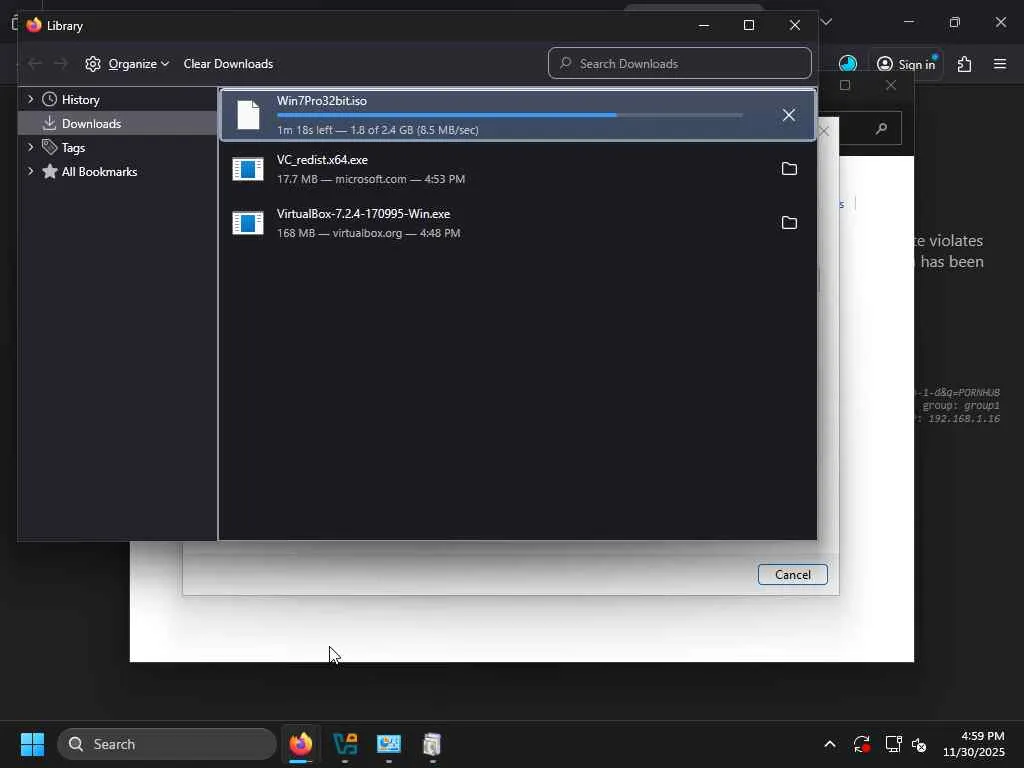Click the VirtualBox installer file icon
Image resolution: width=1024 pixels, height=768 pixels.
pos(248,223)
